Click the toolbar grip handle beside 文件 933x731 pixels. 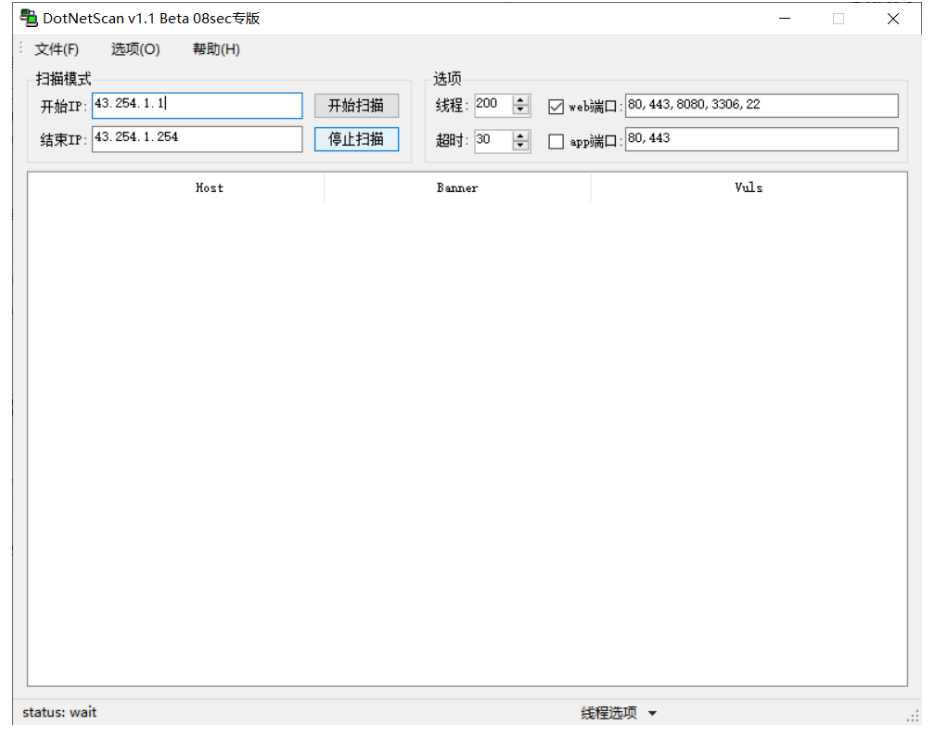coord(20,48)
